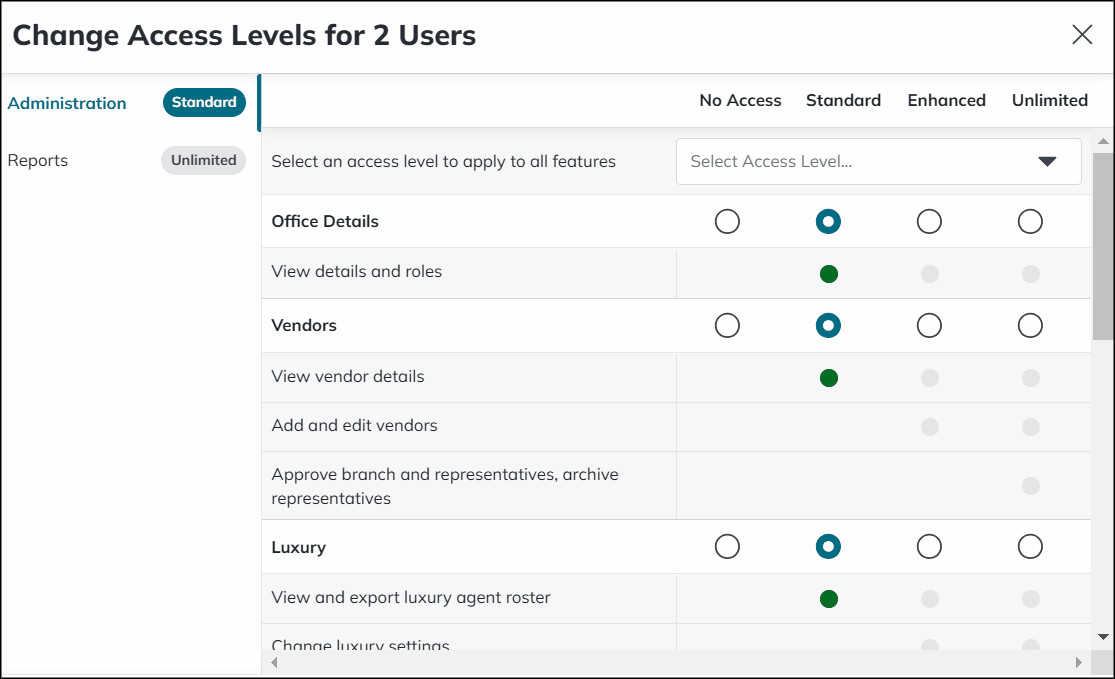Click 'Select an access level to apply to all features'
This screenshot has height=679, width=1115.
pos(444,161)
